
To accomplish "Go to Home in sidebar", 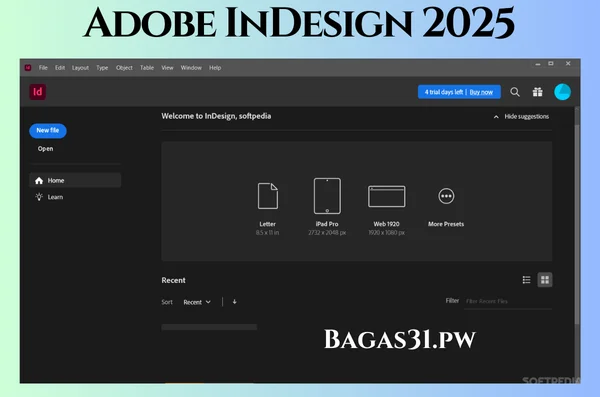I will (x=75, y=180).
